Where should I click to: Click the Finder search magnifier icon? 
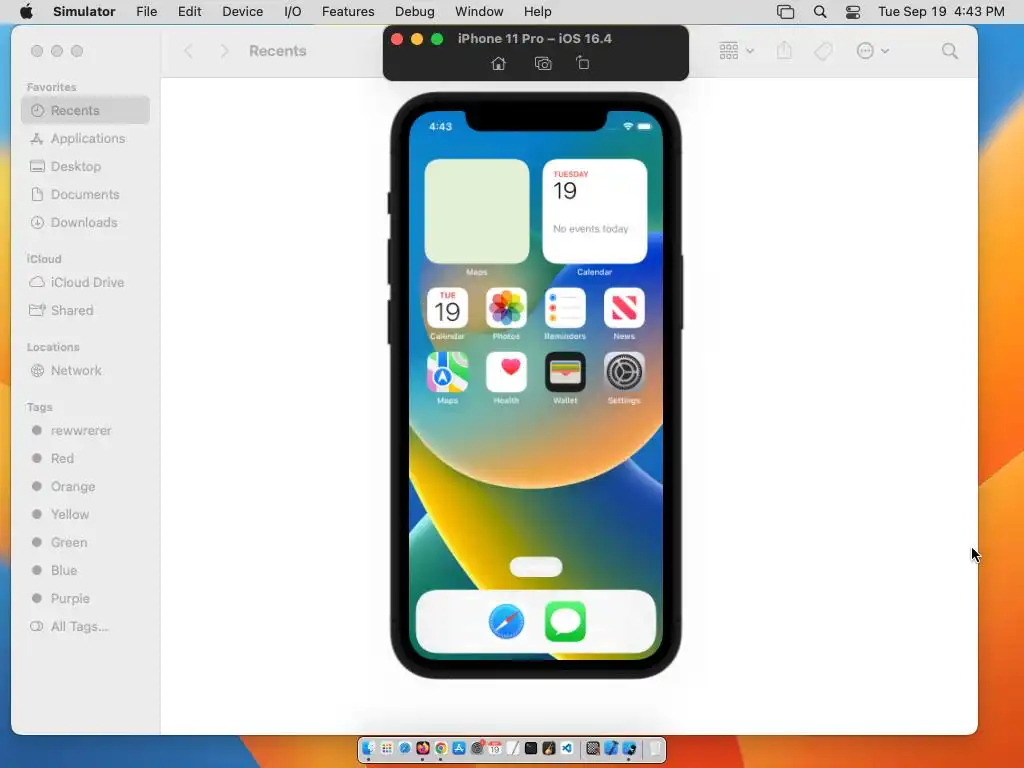950,51
